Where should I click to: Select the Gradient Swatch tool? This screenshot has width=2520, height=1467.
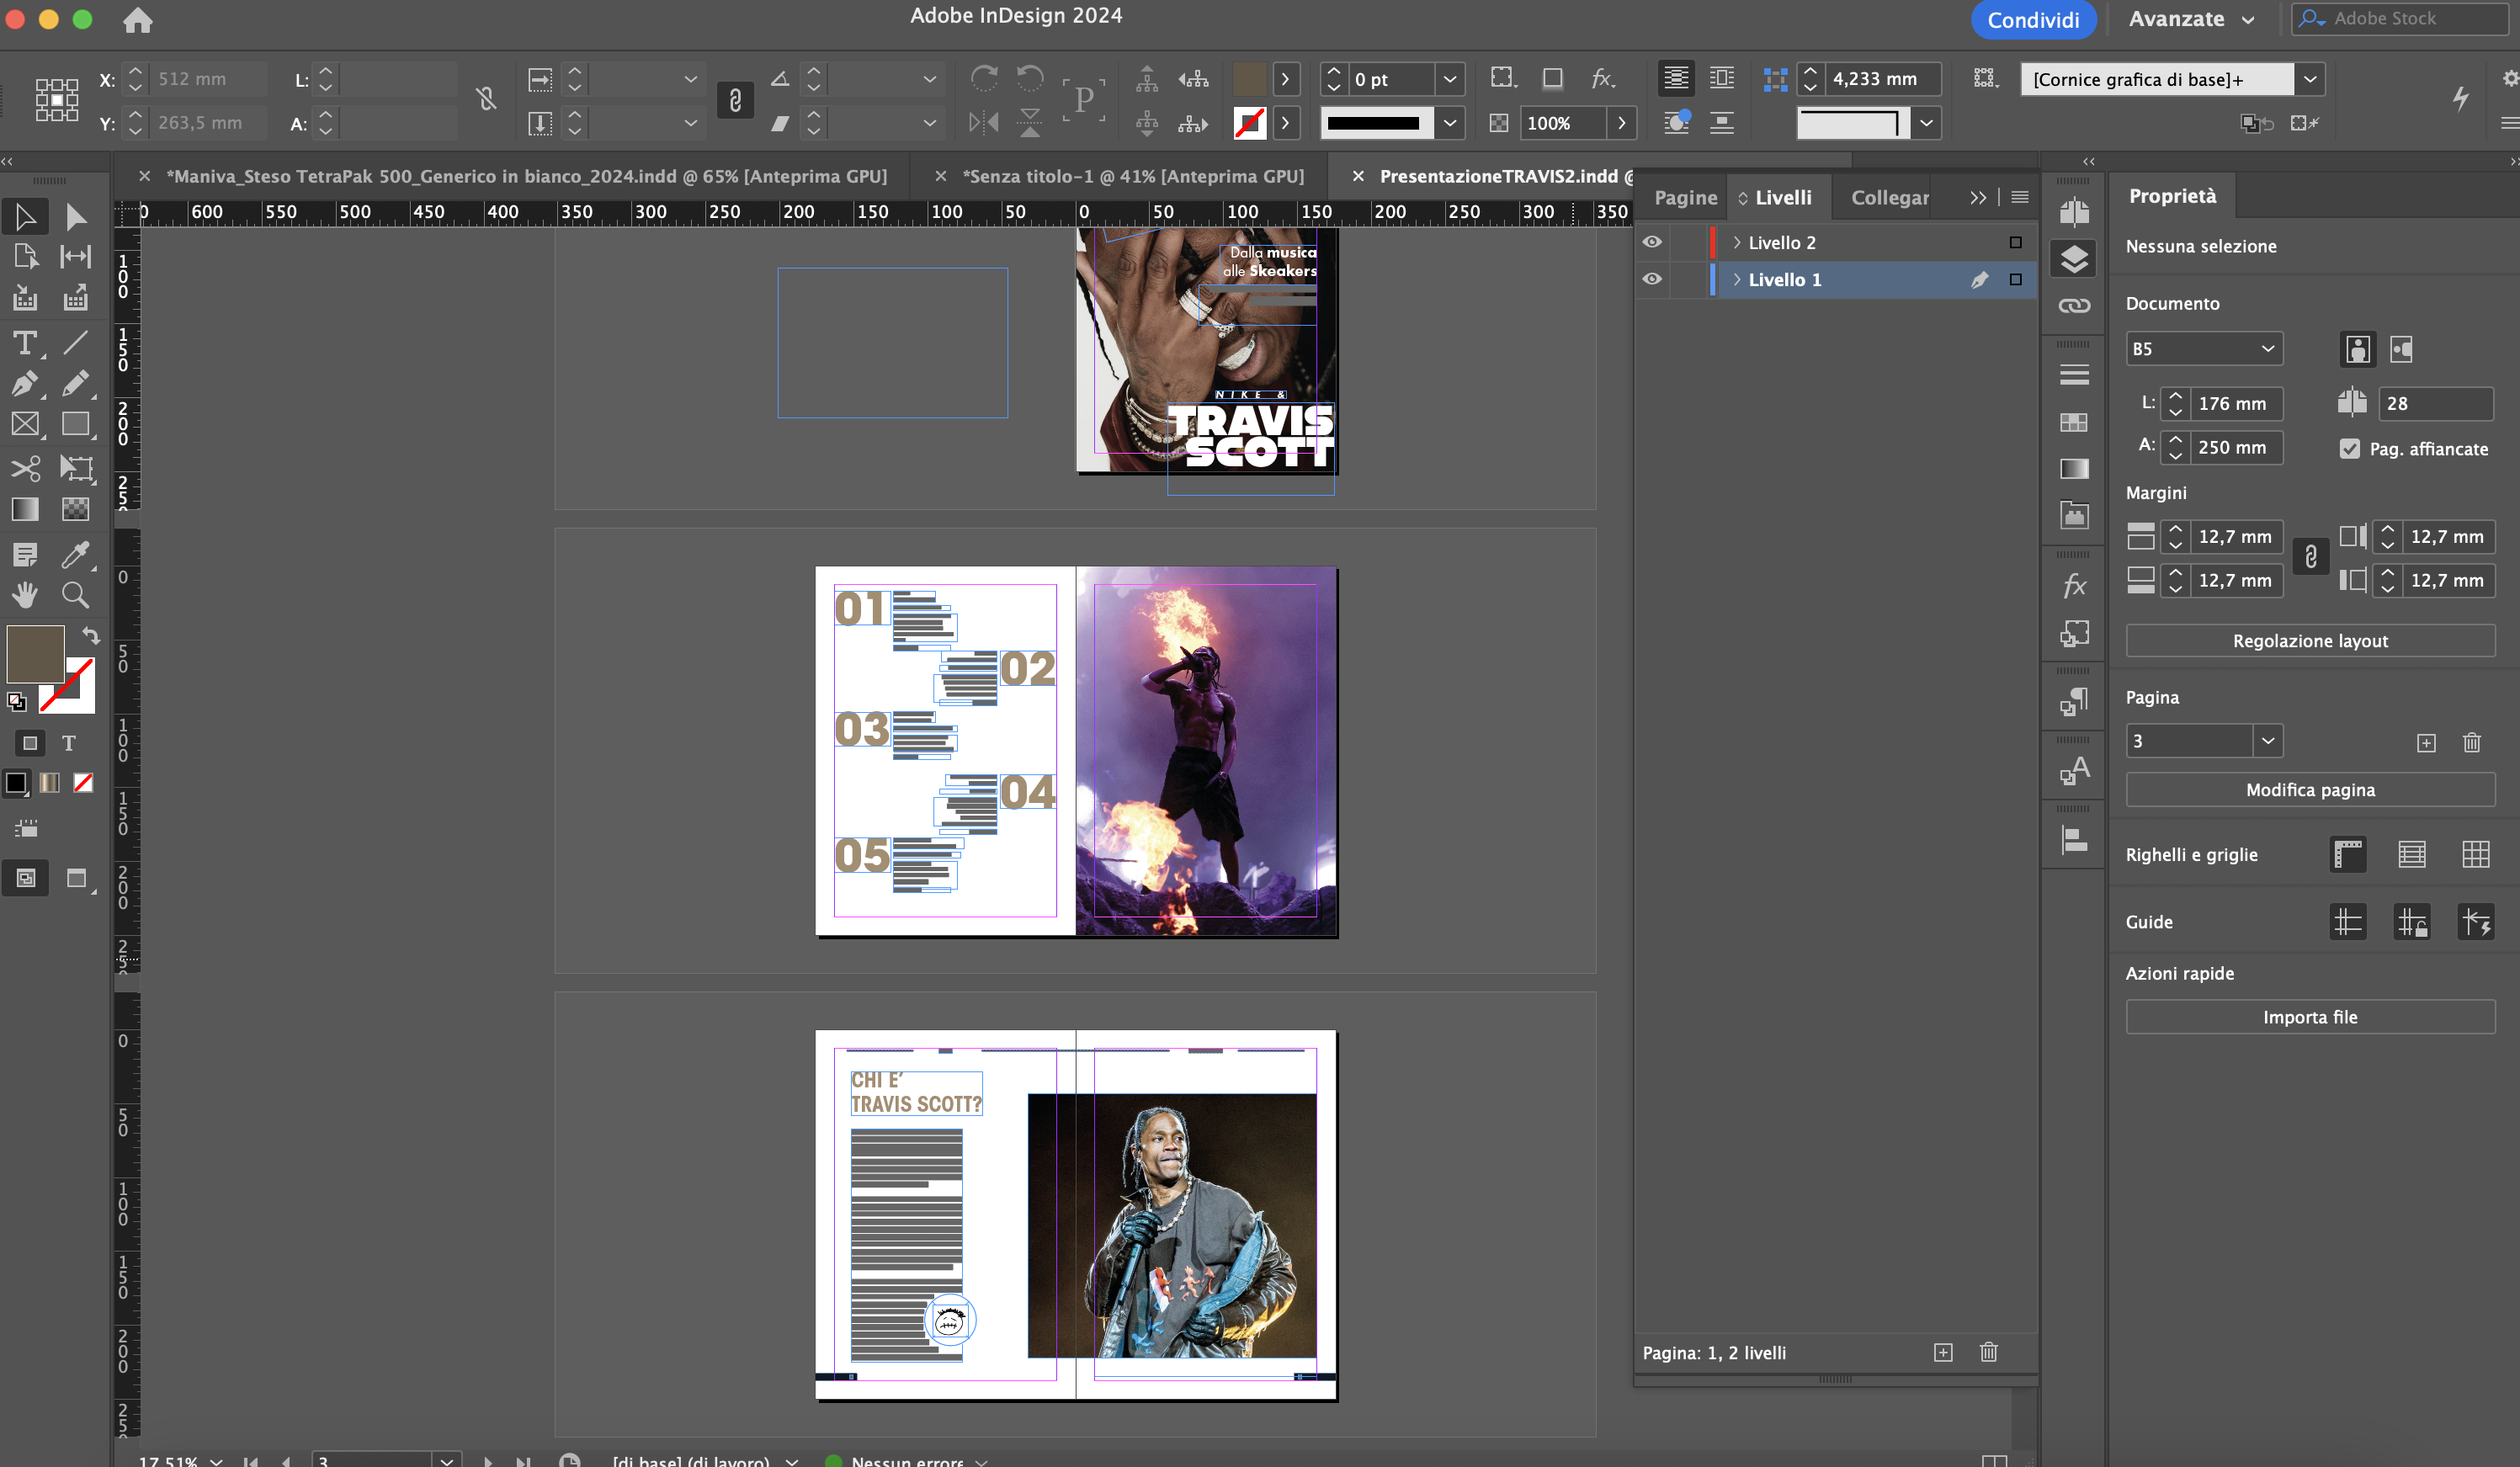pyautogui.click(x=25, y=509)
